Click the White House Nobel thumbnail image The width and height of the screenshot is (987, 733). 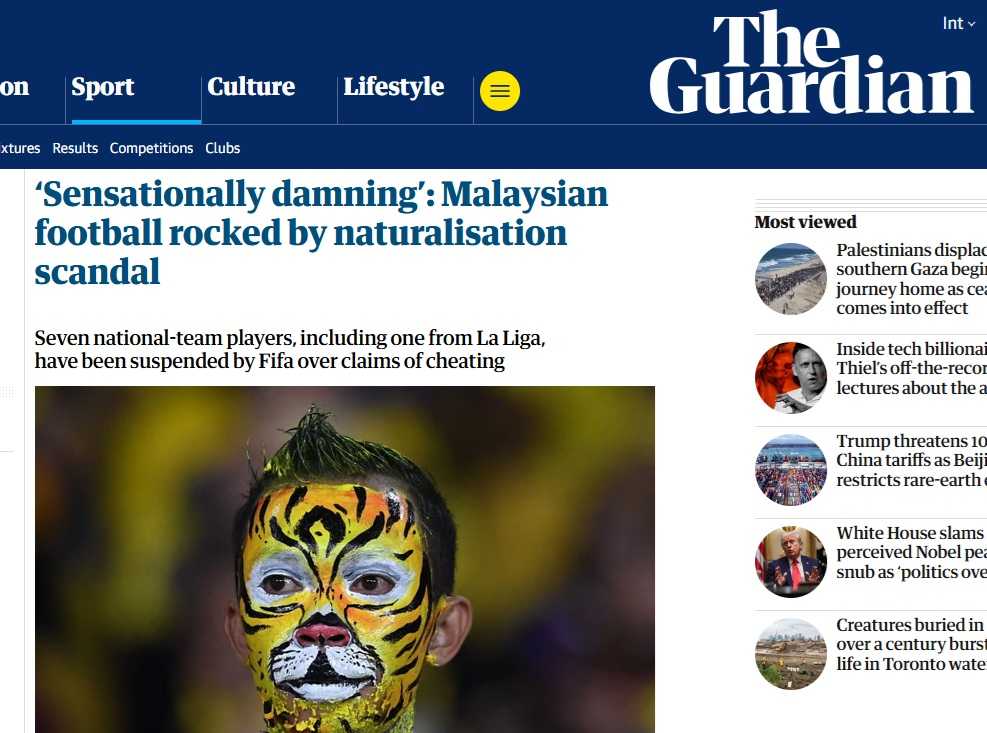pos(791,562)
